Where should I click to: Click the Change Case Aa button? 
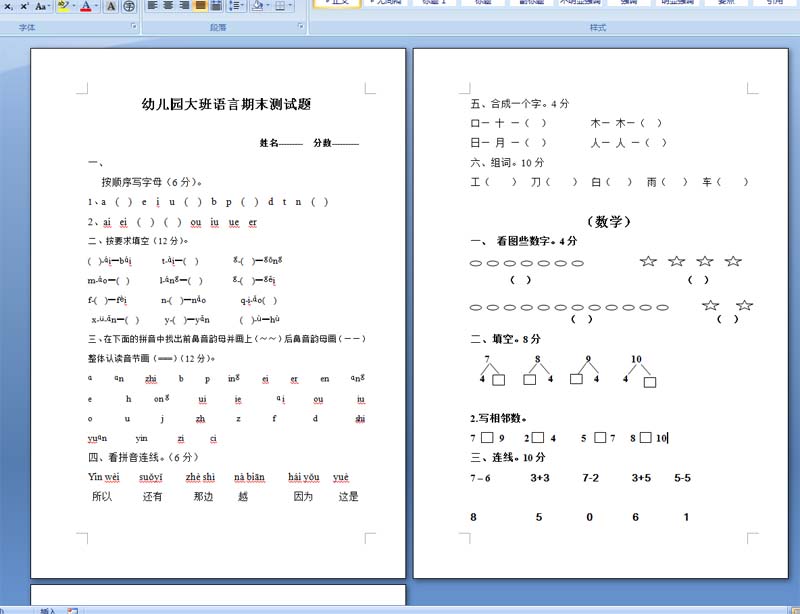[40, 6]
